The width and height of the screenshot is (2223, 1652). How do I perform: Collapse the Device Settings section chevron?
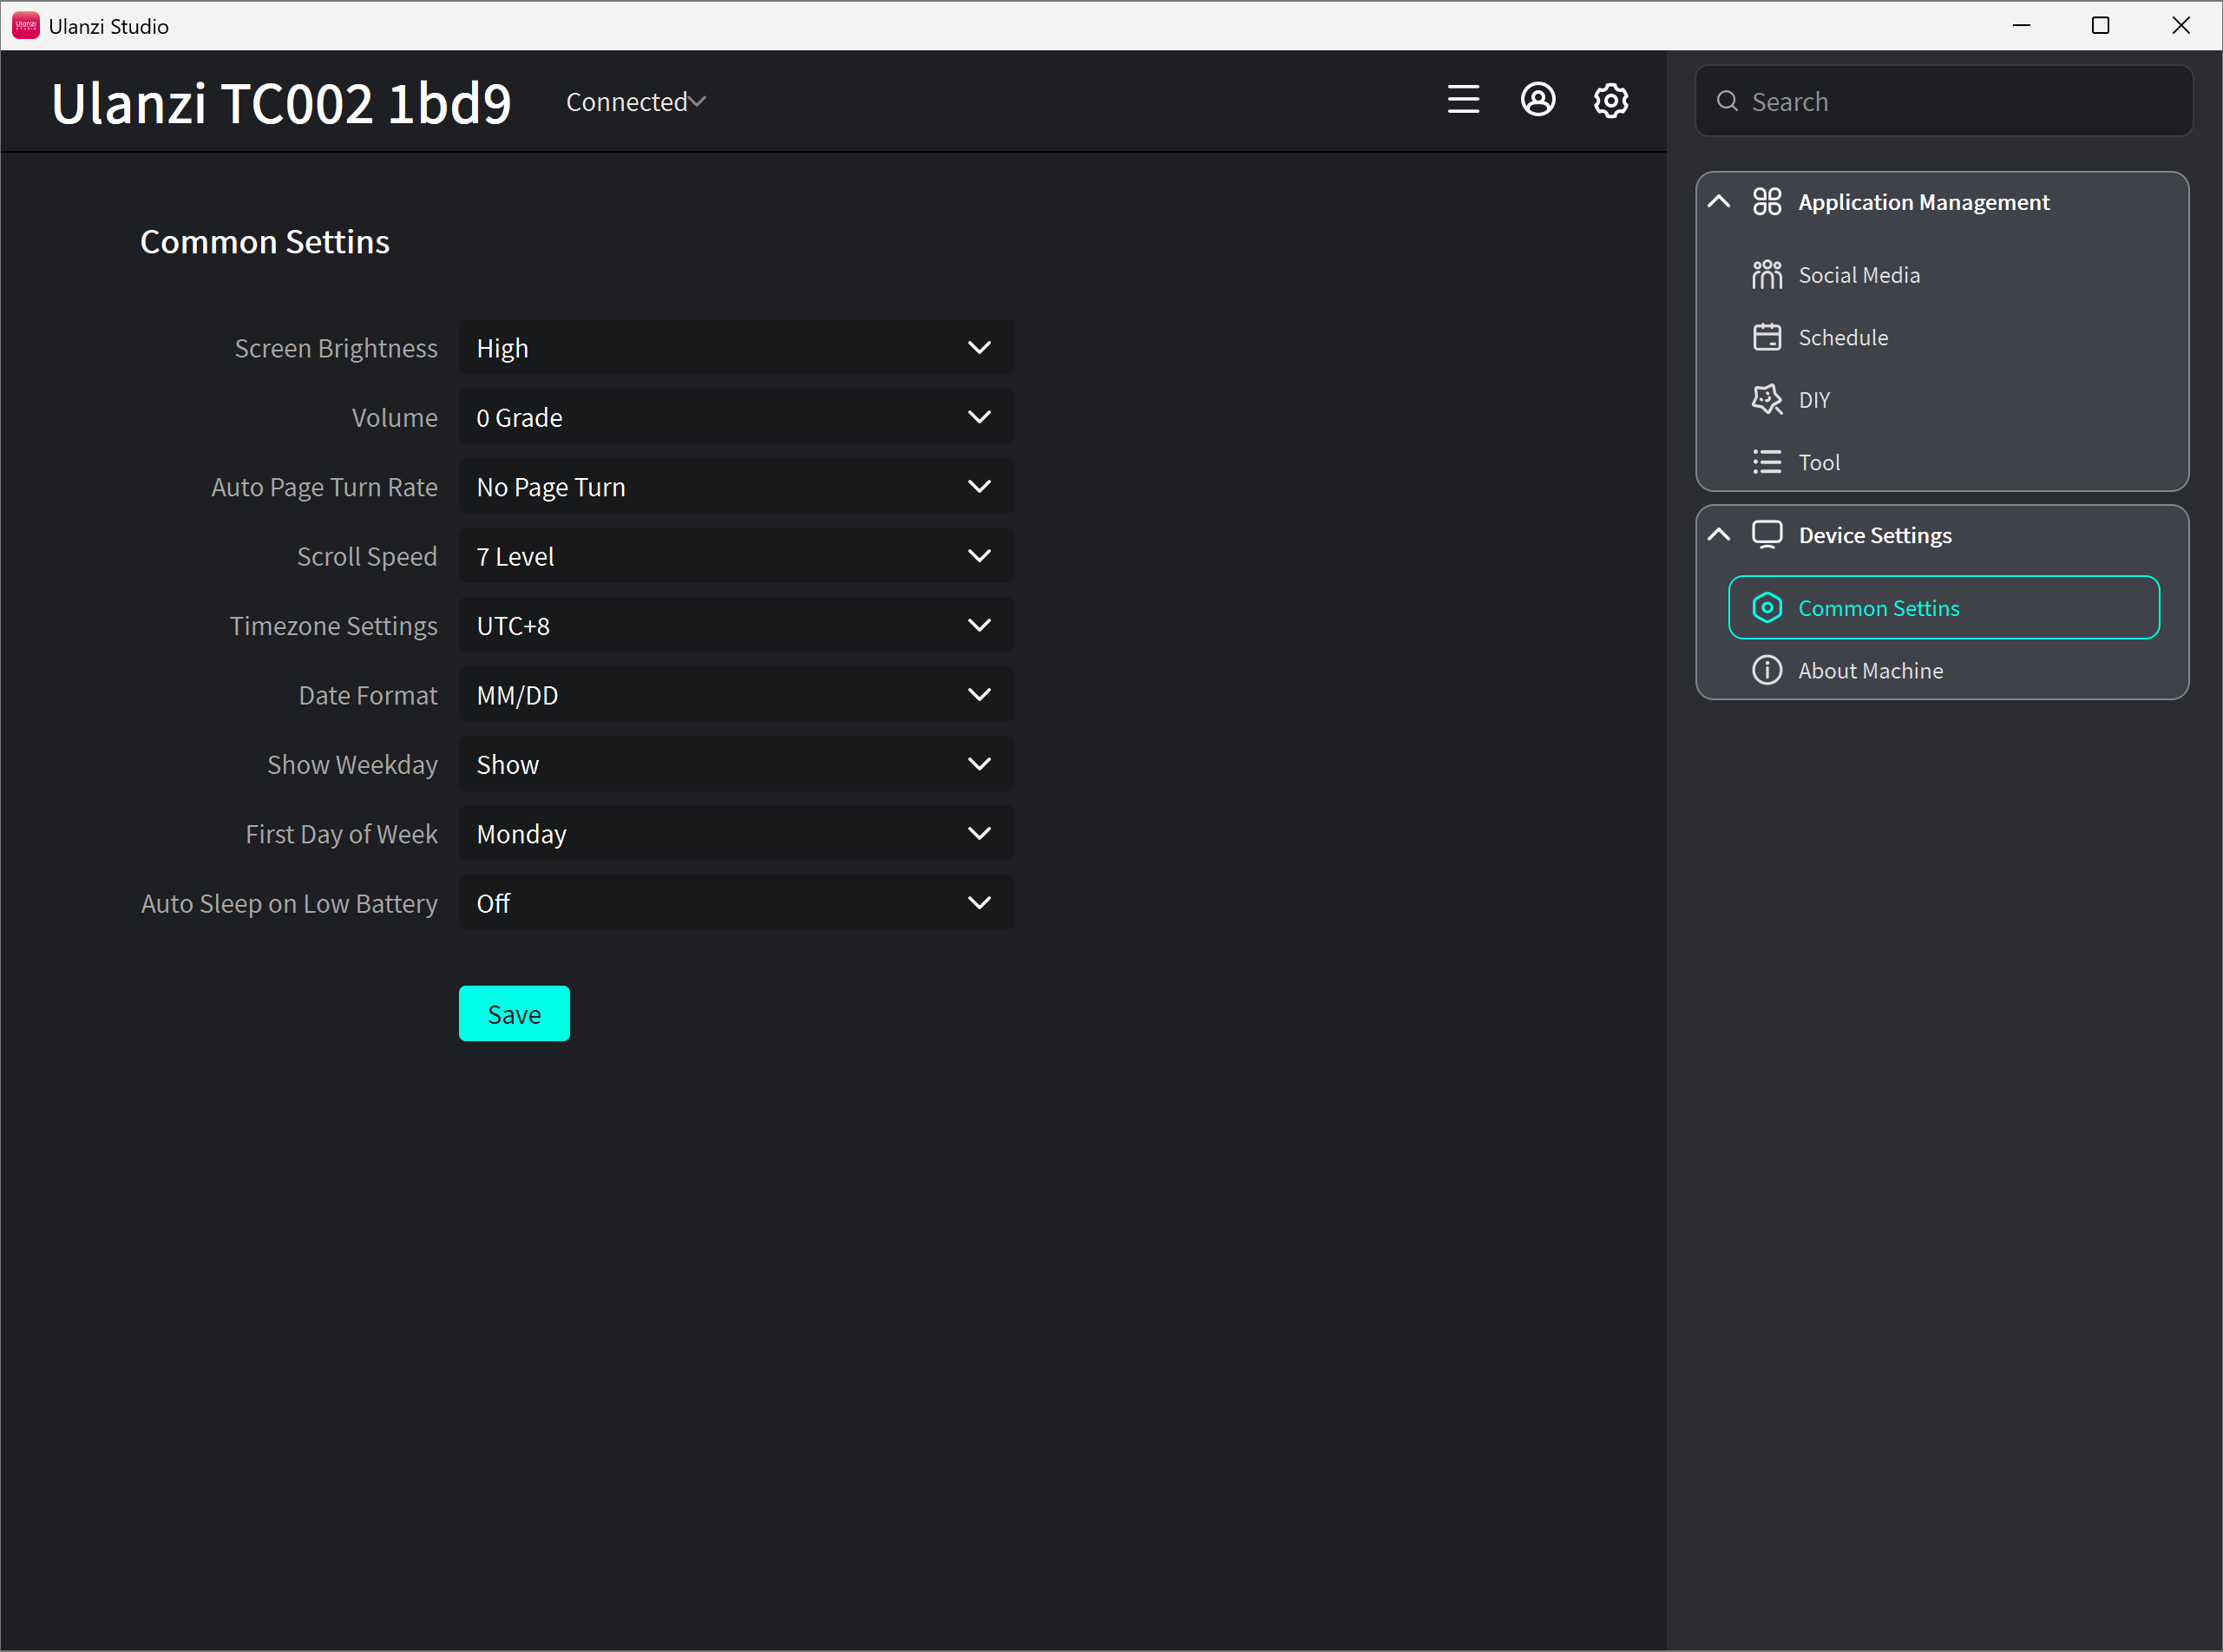click(x=1719, y=535)
